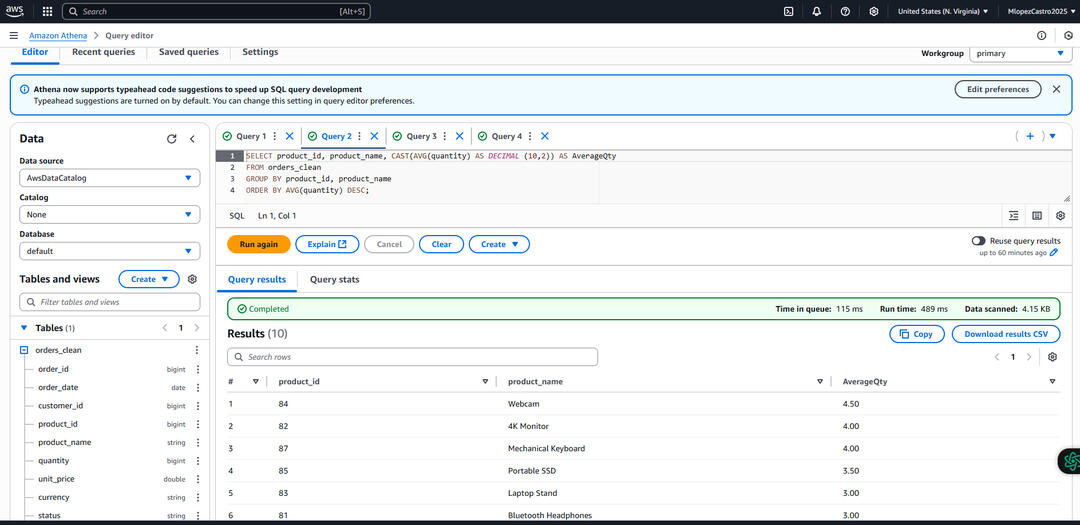
Task: Click the format query icon
Action: pyautogui.click(x=1014, y=215)
